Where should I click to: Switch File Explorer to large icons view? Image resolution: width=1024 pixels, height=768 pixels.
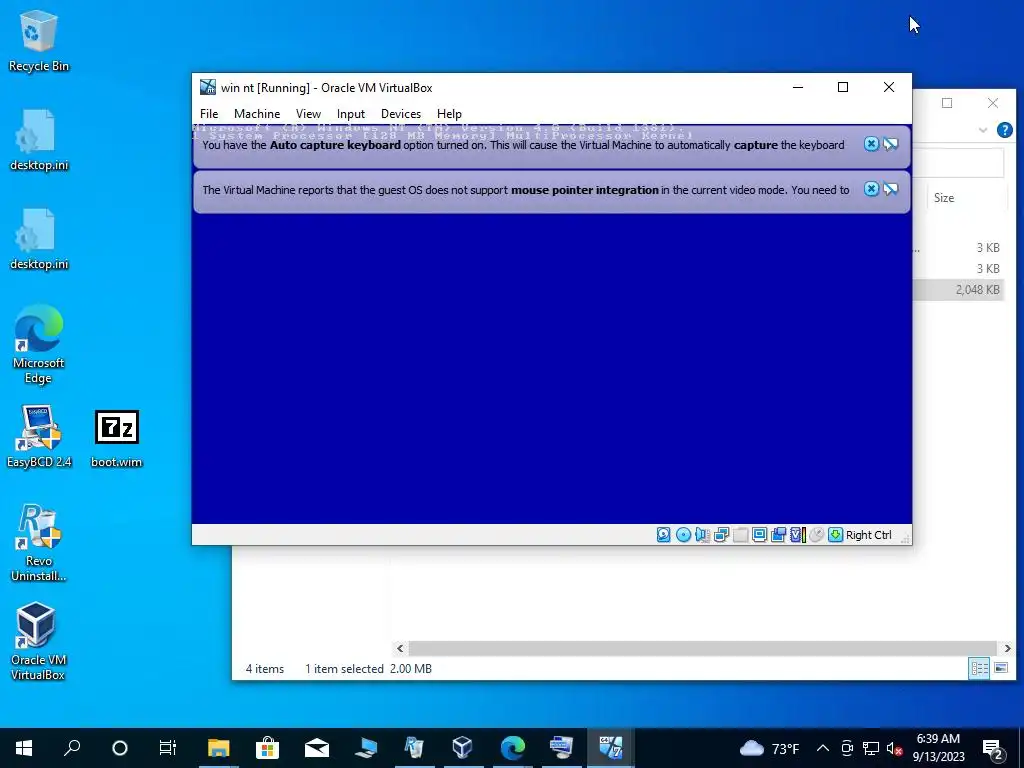point(1000,668)
